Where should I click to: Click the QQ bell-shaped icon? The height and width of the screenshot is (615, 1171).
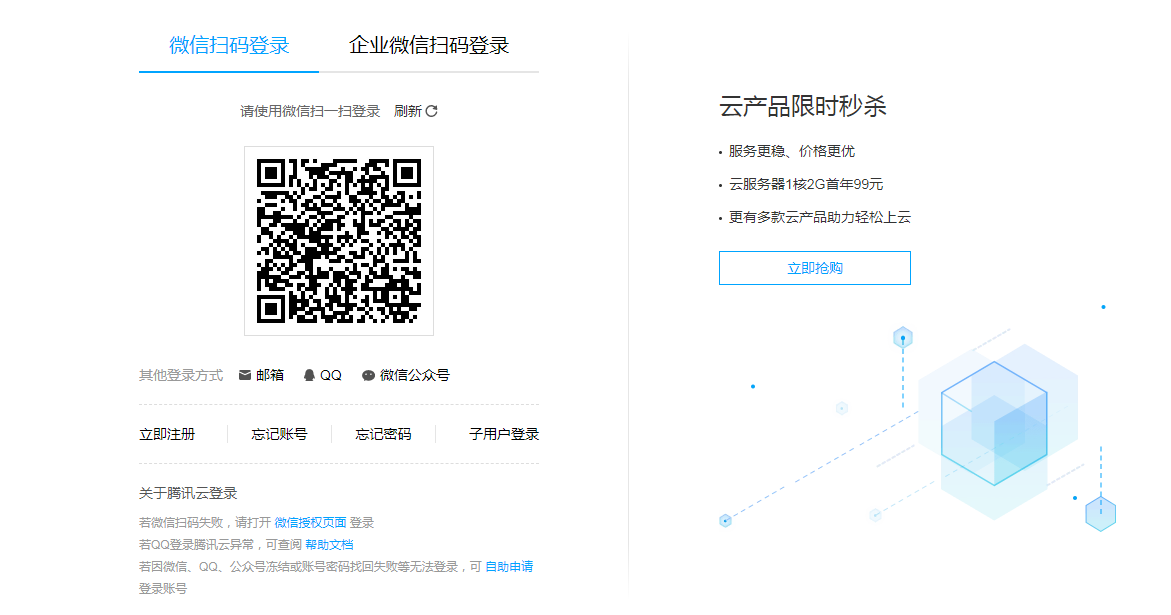(308, 375)
